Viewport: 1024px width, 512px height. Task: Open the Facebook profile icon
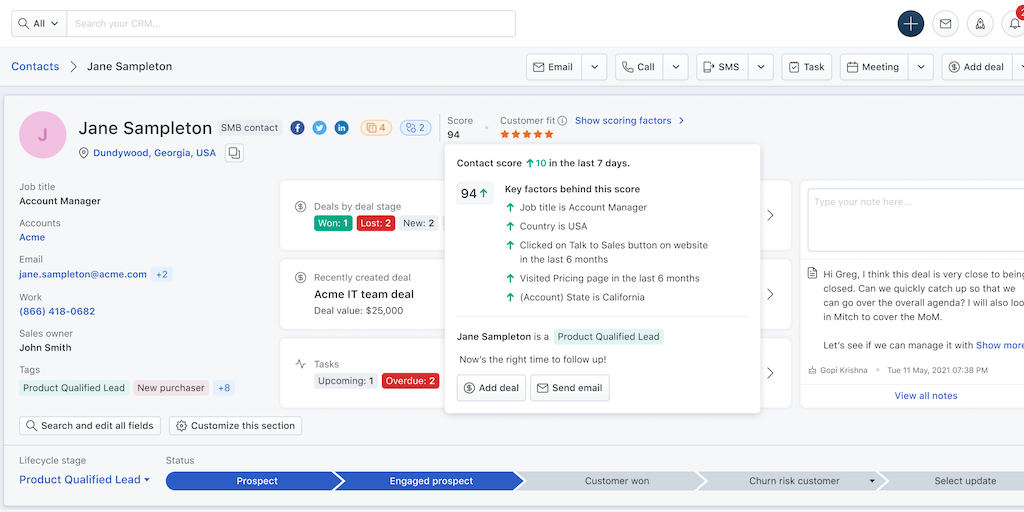tap(297, 128)
